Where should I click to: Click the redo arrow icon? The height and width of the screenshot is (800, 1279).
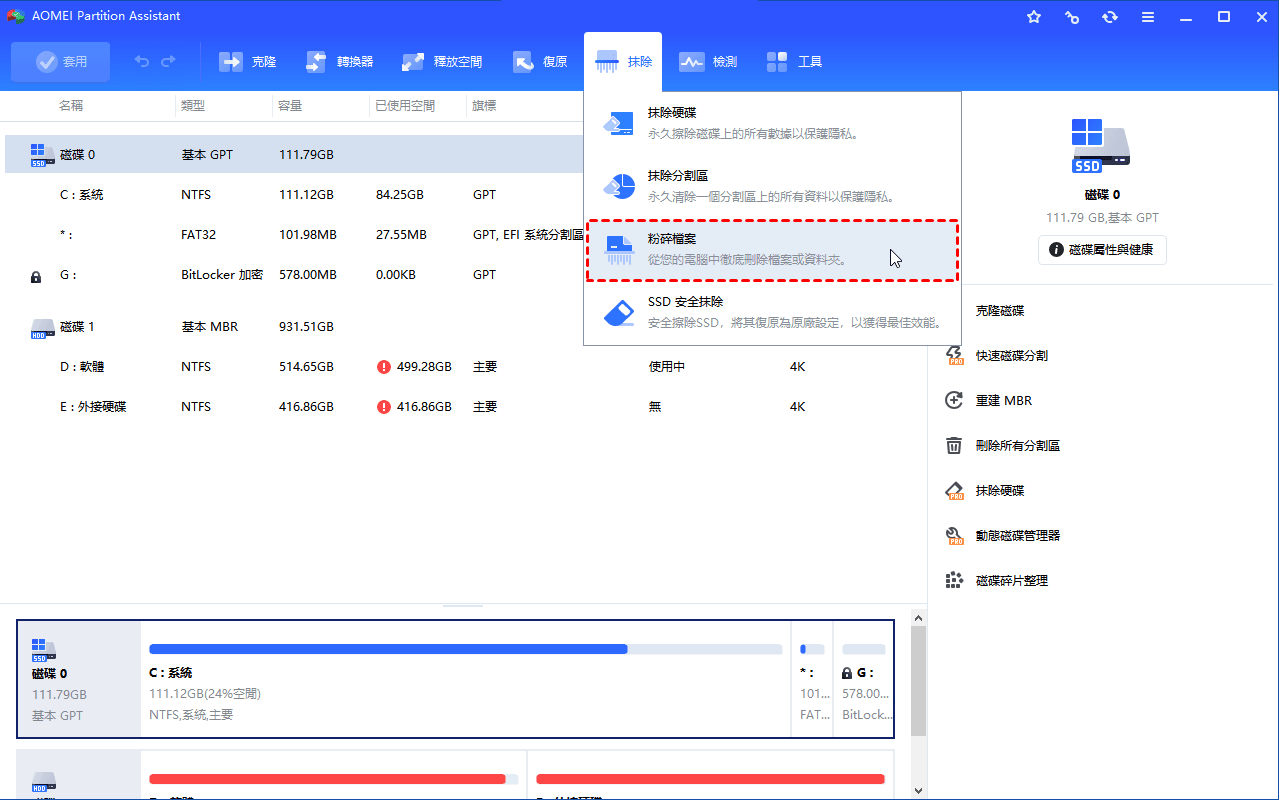[168, 62]
